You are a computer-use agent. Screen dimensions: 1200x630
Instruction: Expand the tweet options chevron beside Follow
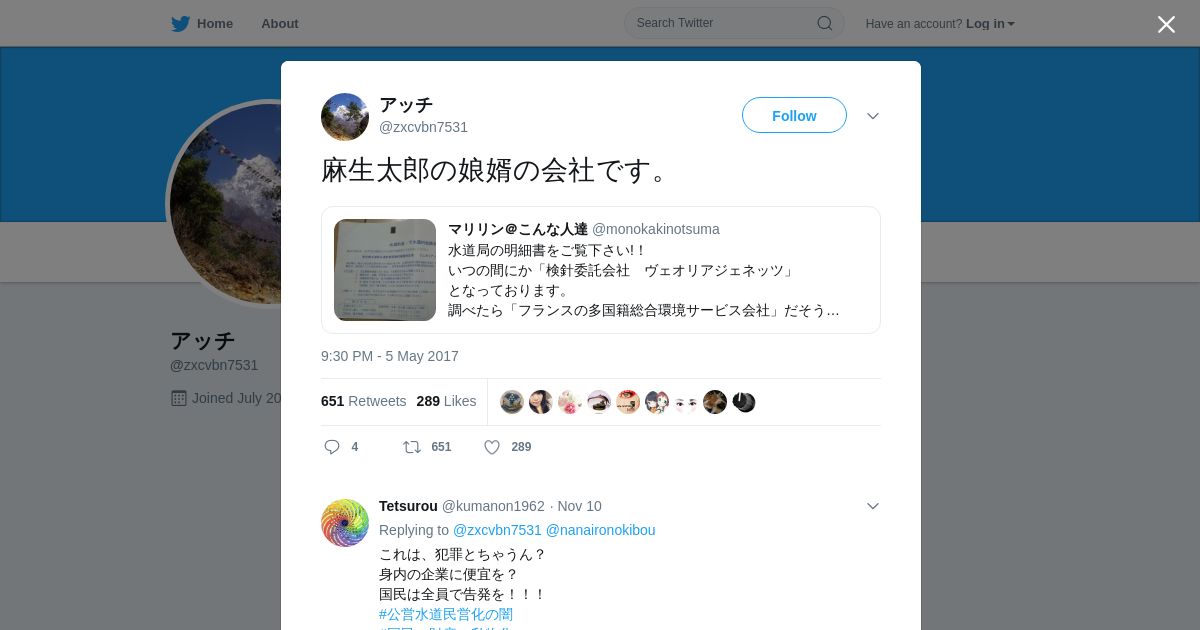pos(873,116)
